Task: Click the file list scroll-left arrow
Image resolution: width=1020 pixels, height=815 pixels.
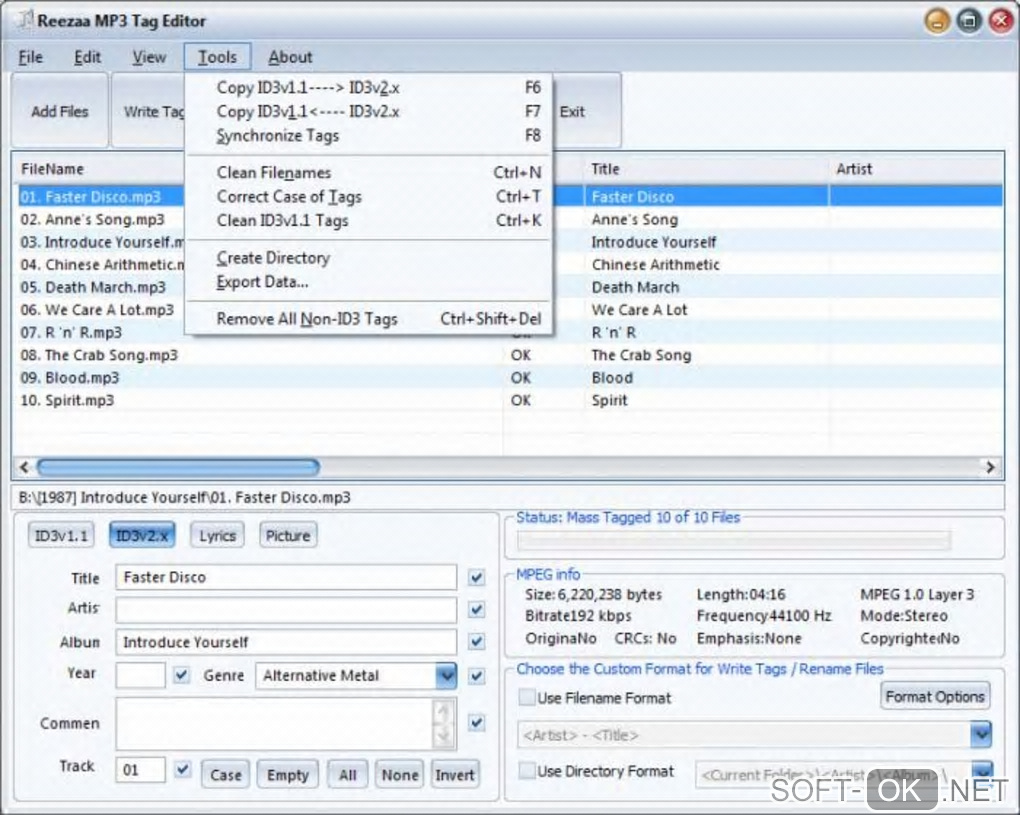Action: point(24,467)
